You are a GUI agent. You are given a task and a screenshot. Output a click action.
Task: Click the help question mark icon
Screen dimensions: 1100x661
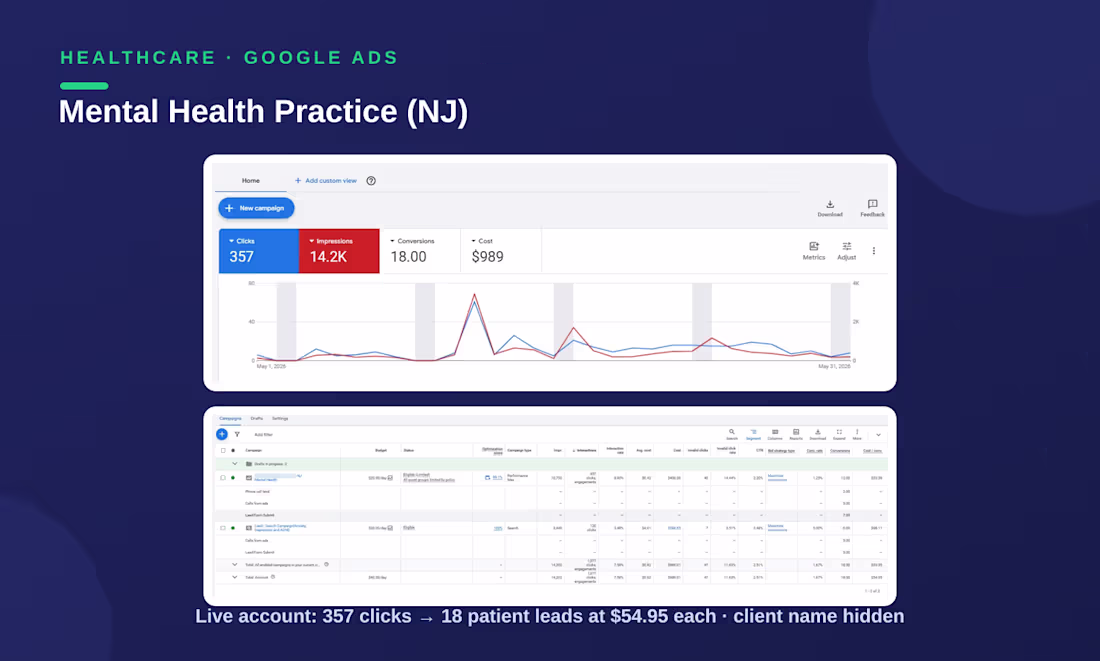click(371, 181)
